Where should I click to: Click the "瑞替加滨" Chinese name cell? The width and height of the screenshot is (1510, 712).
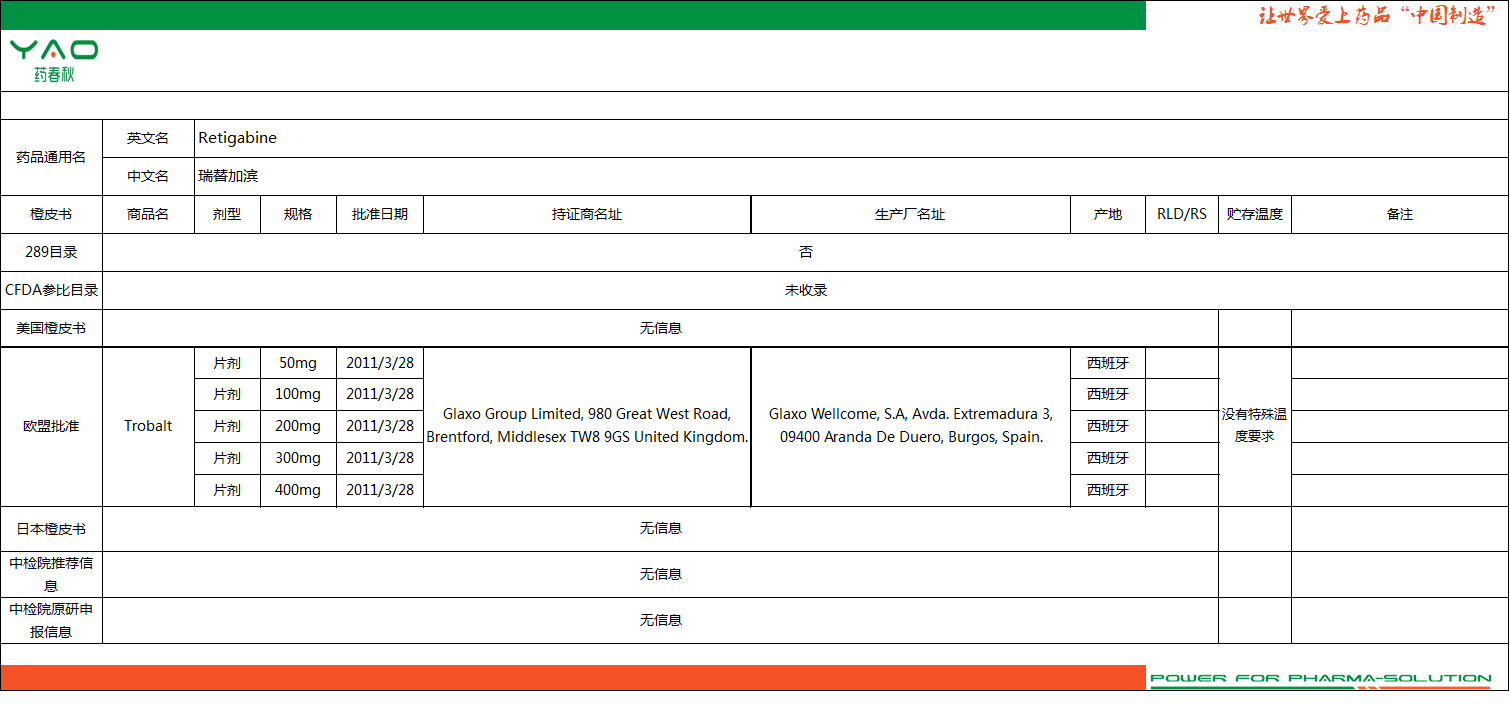[x=851, y=176]
